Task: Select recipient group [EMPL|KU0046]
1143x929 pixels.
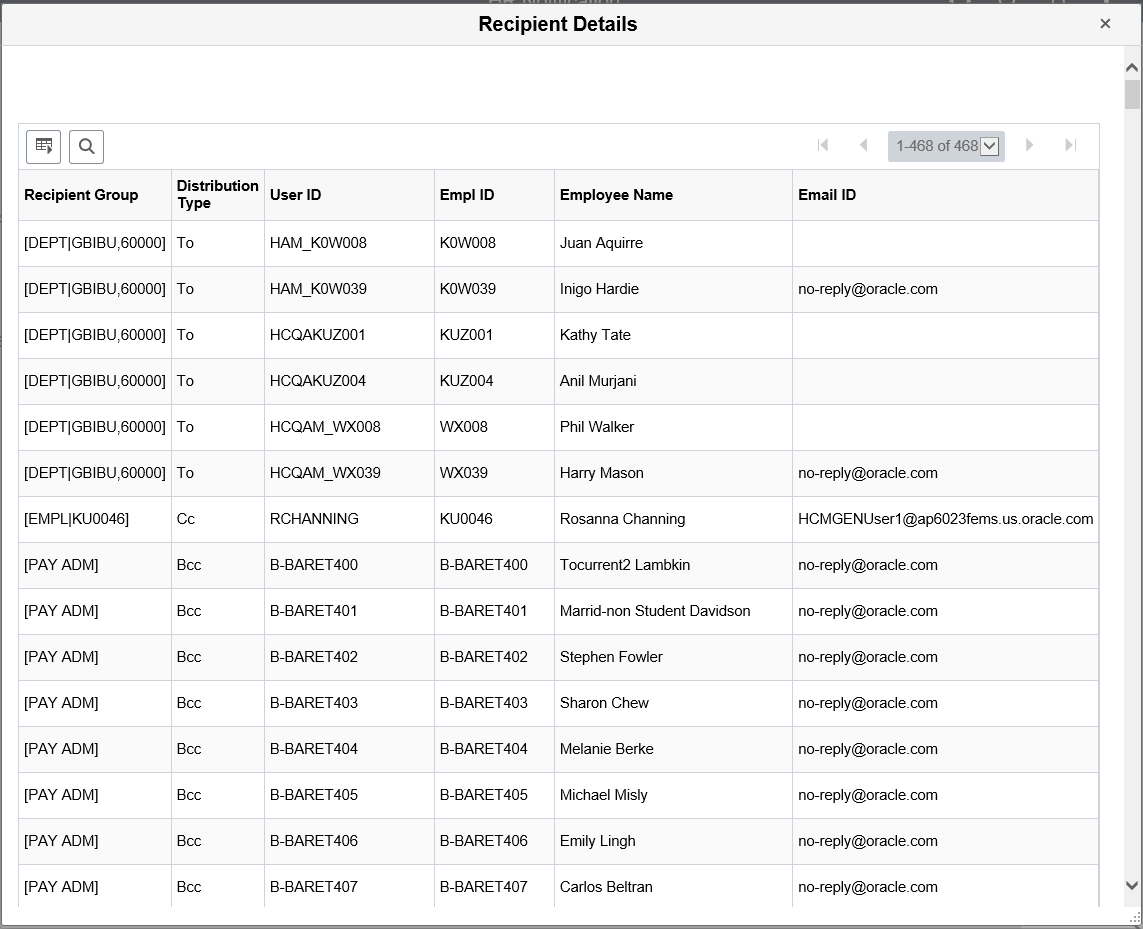Action: click(x=77, y=518)
